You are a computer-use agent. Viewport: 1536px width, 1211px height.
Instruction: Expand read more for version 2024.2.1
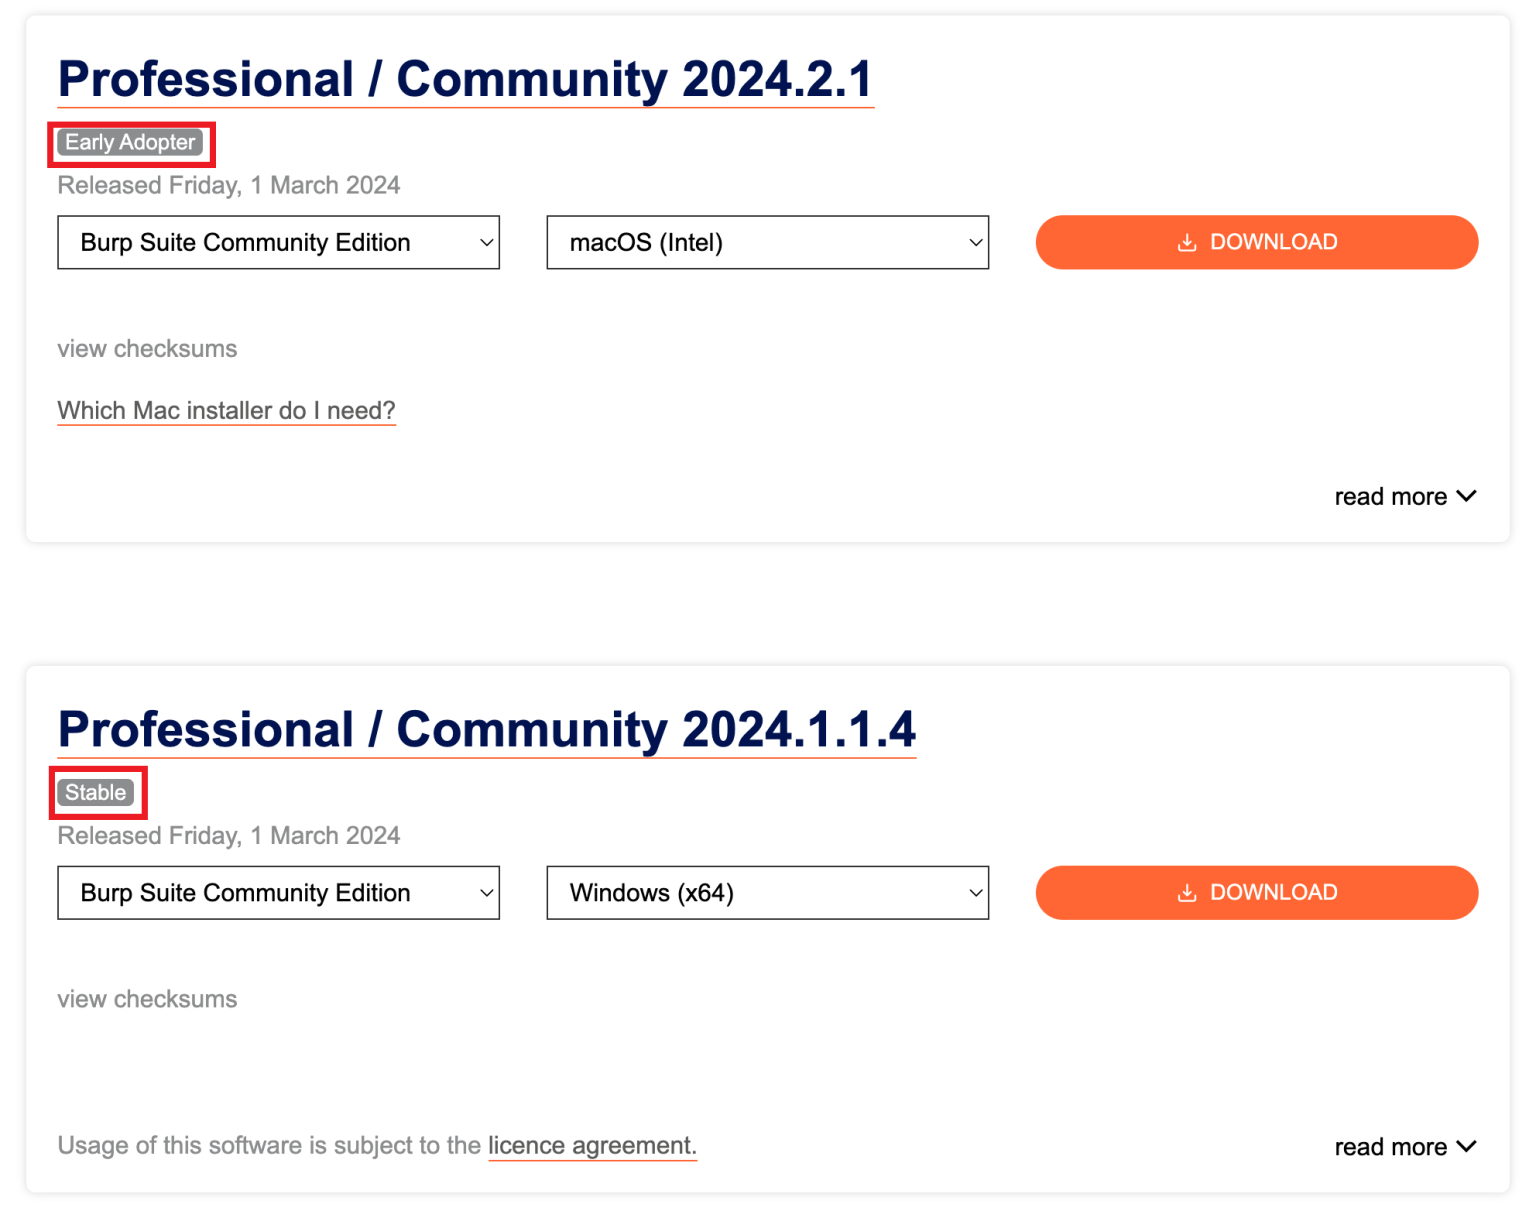(x=1391, y=497)
